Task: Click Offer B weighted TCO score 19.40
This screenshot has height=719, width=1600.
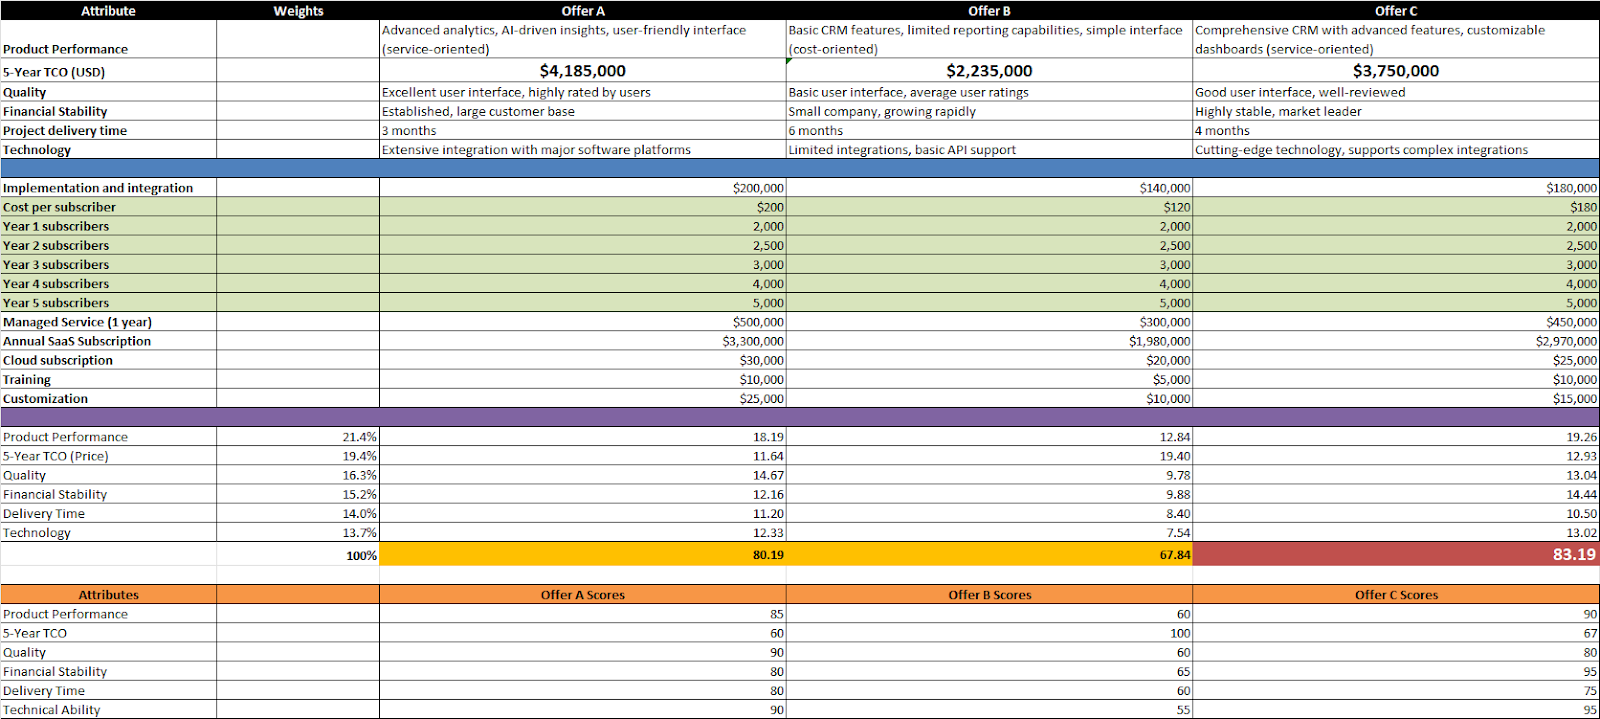Action: (989, 456)
